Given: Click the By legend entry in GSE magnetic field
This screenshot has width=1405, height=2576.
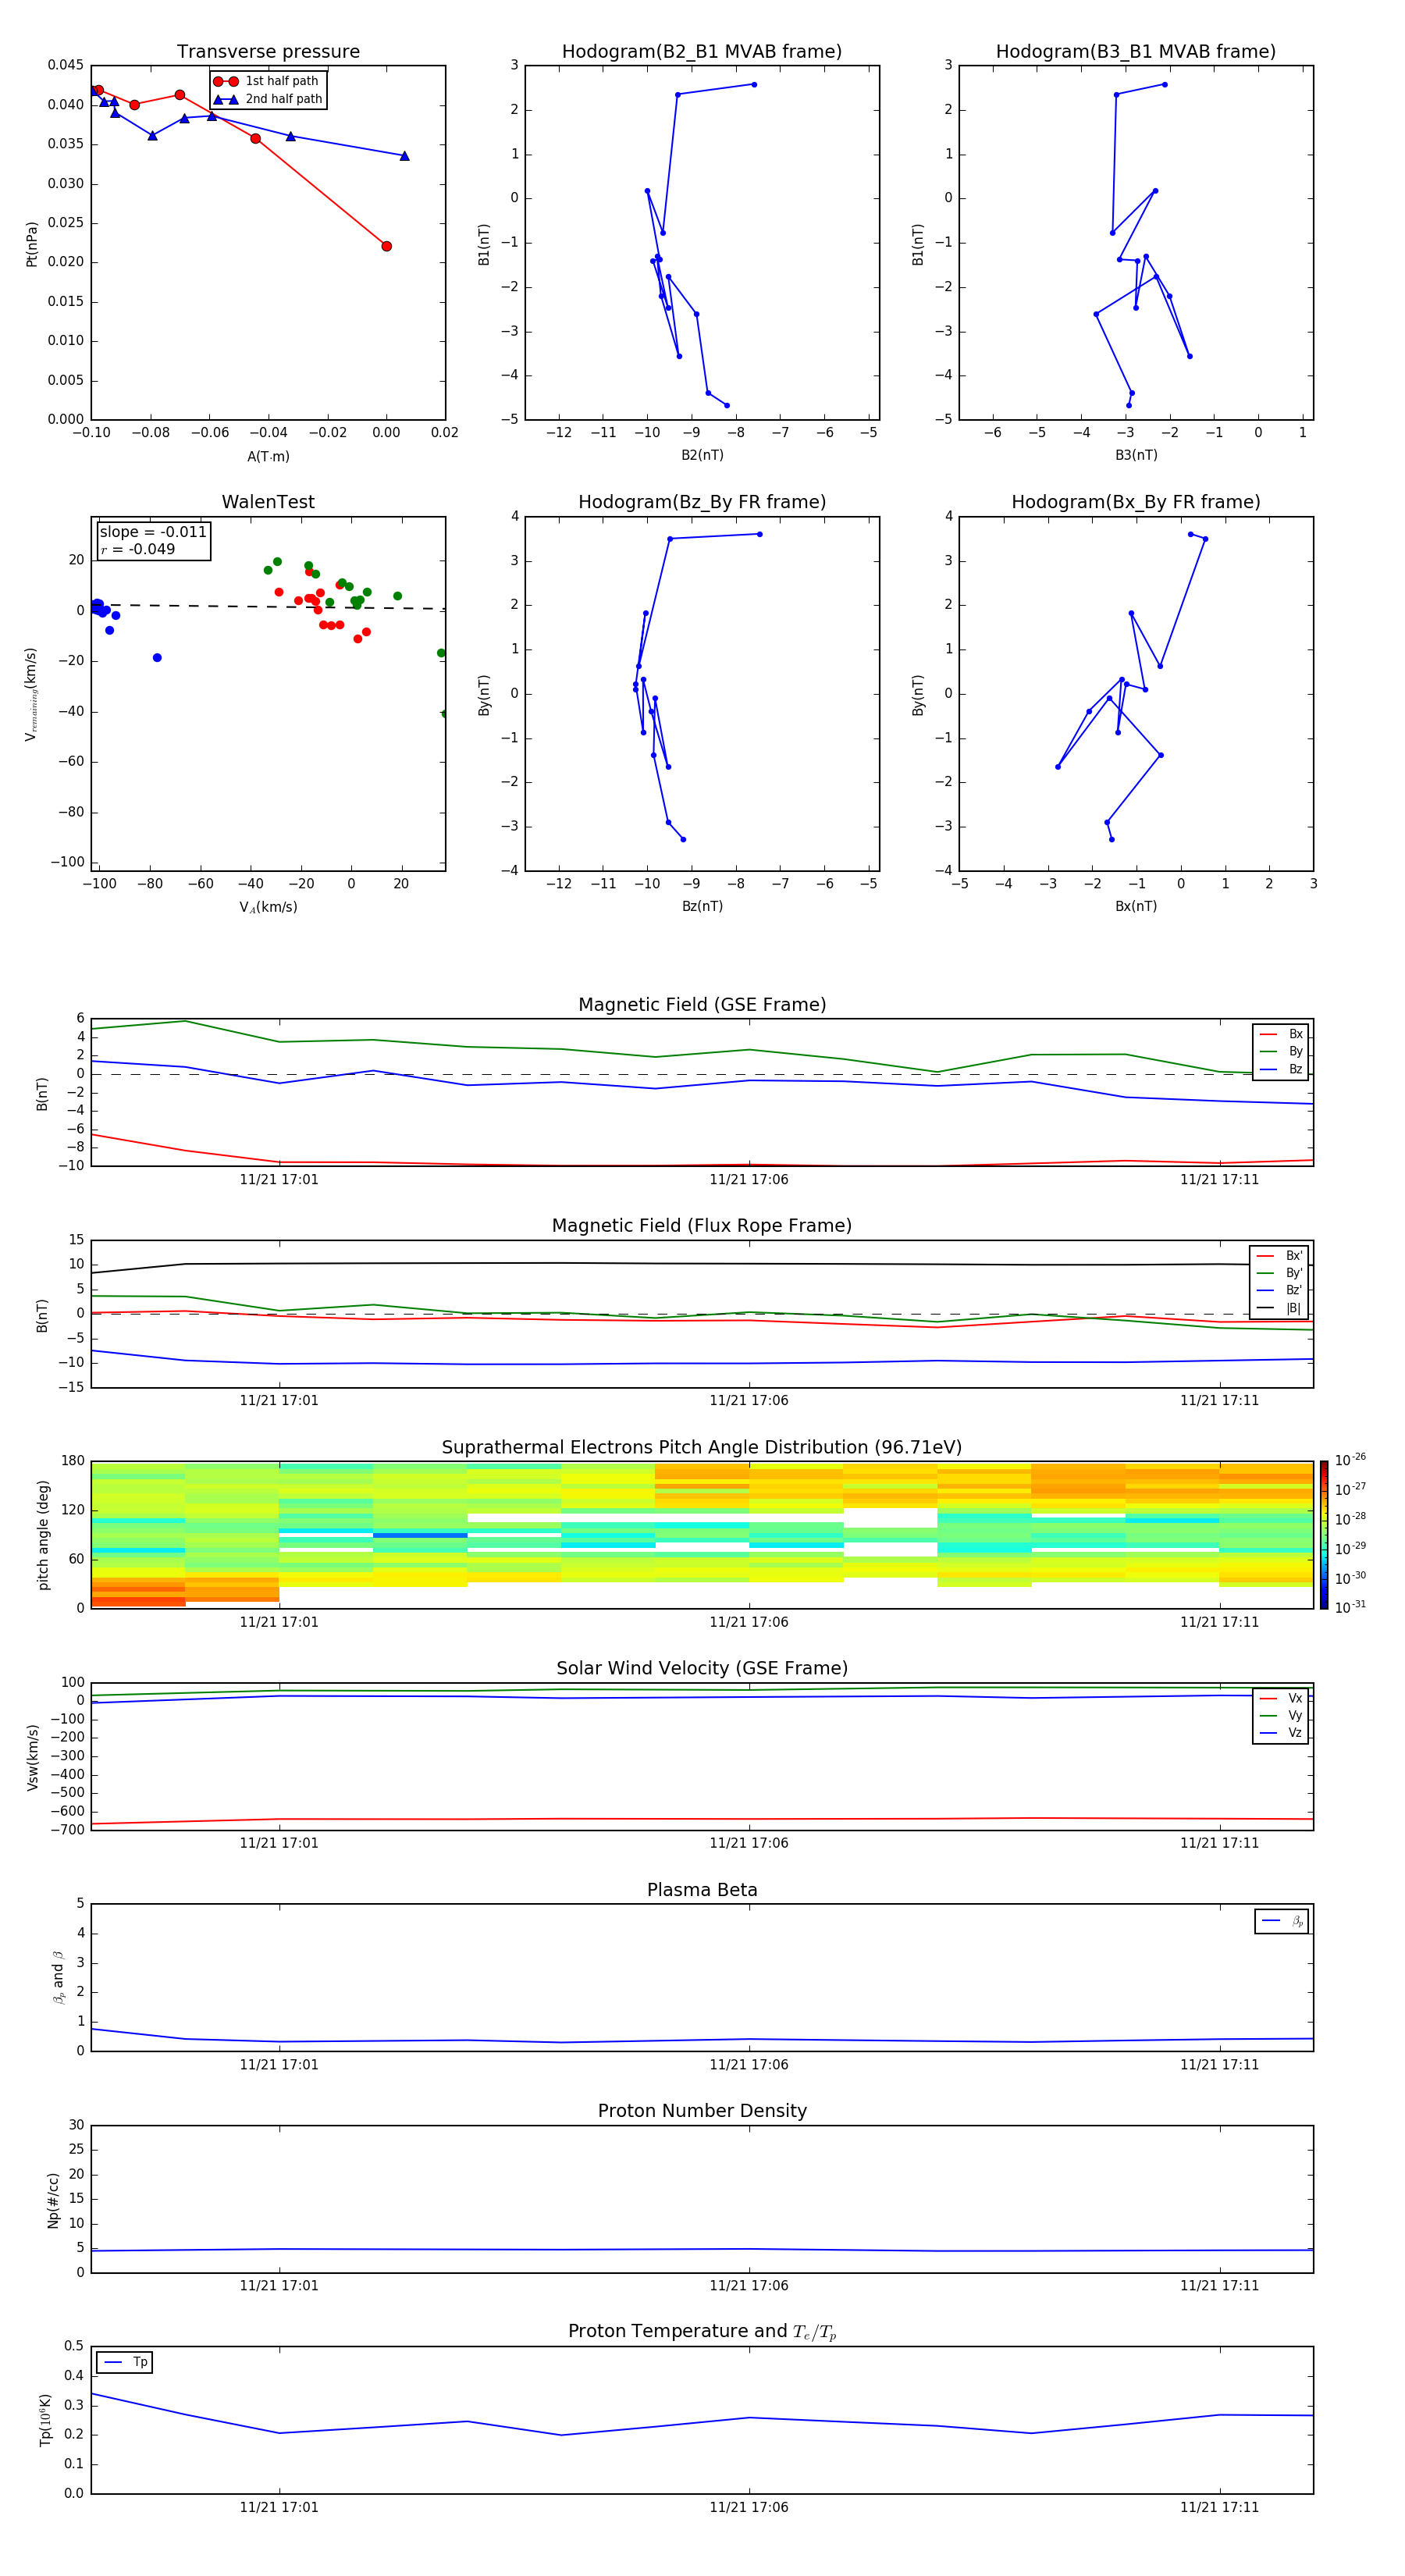Looking at the screenshot, I should coord(1281,1051).
